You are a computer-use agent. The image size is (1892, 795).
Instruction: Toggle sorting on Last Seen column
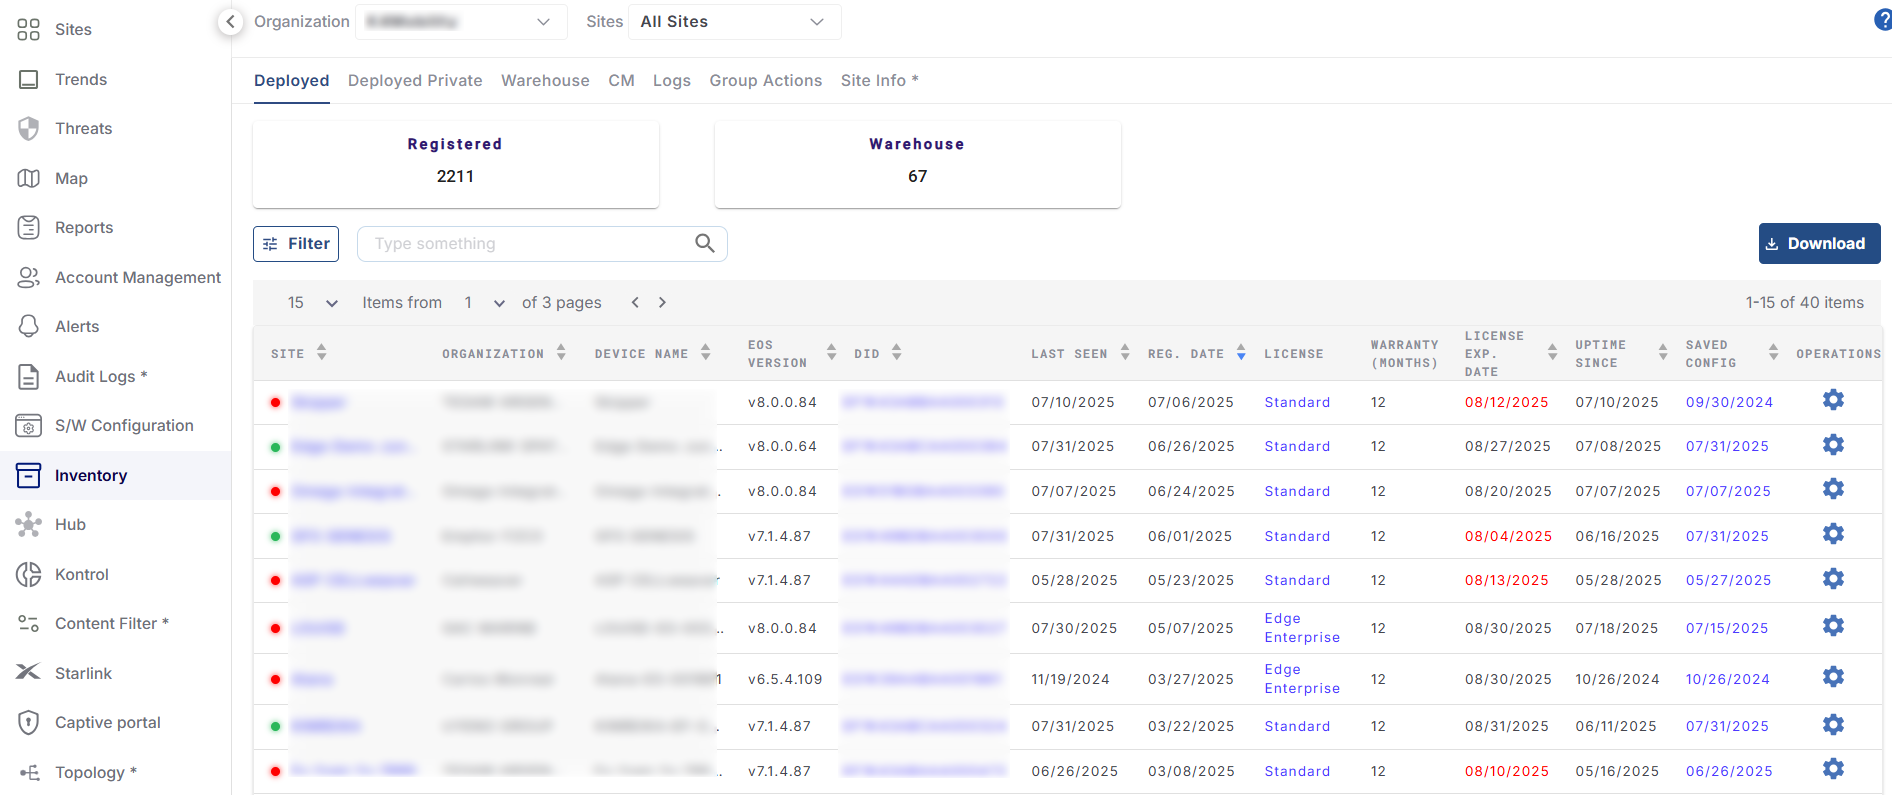pos(1125,352)
